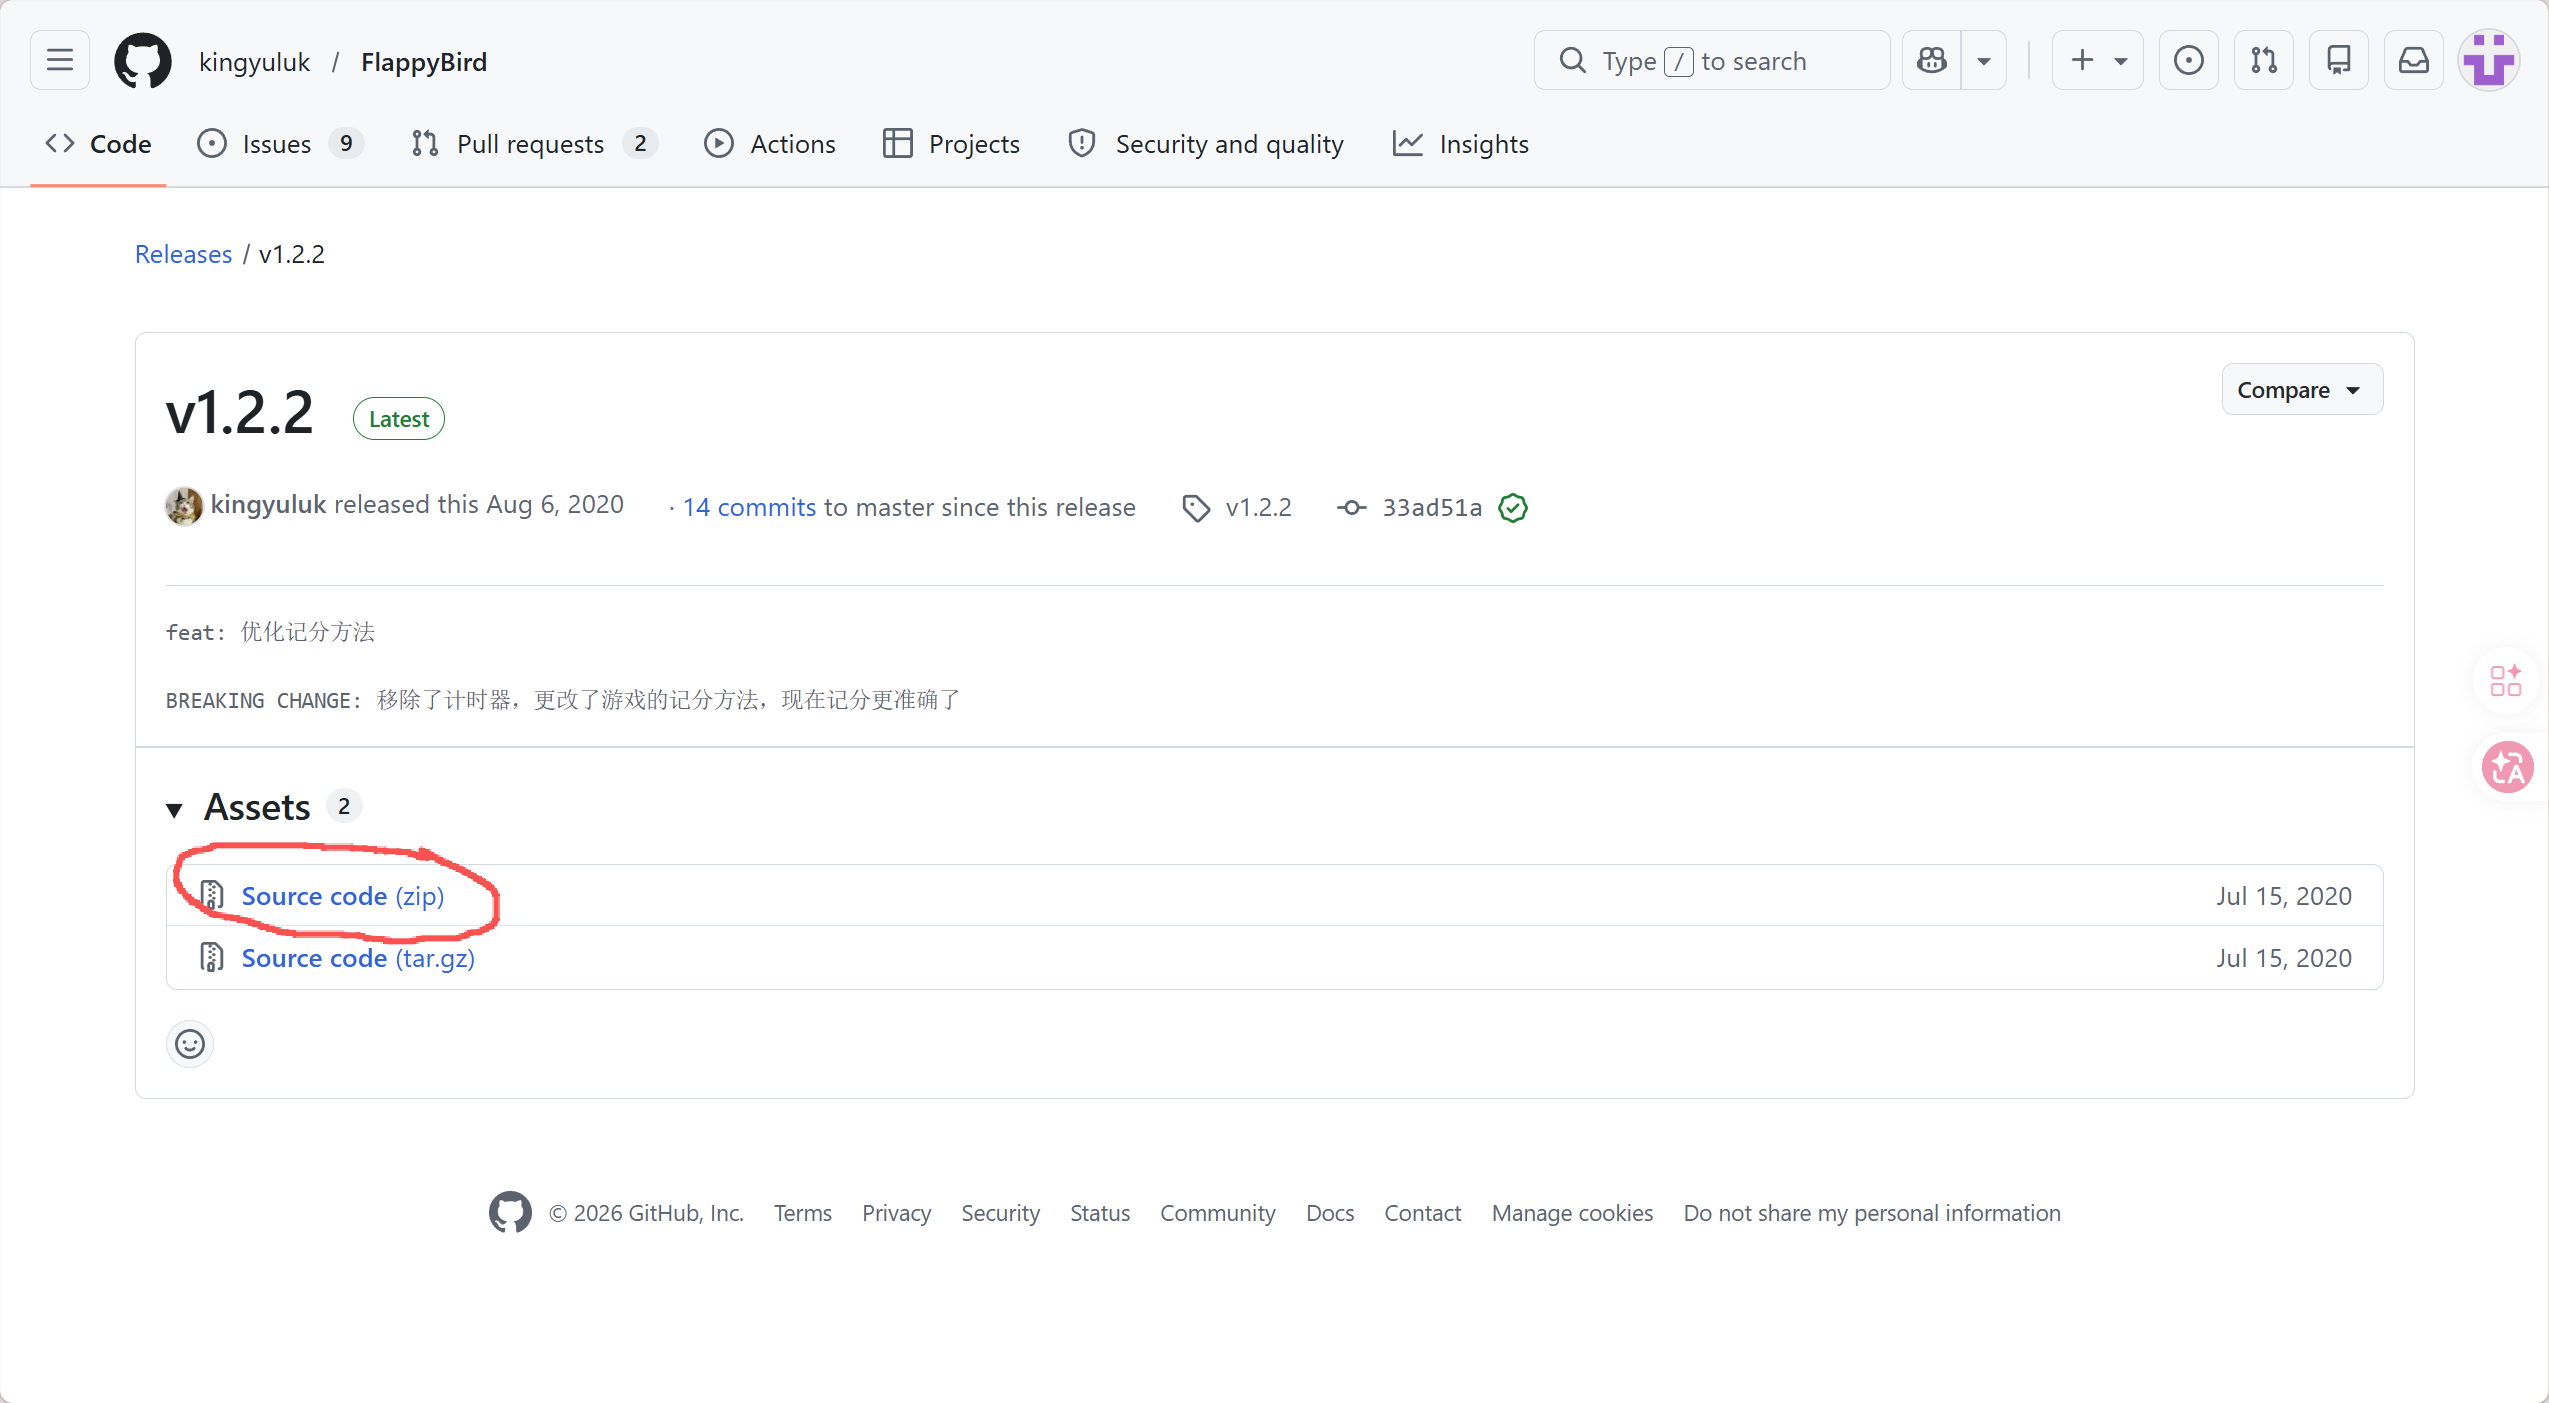2549x1403 pixels.
Task: Expand the Copilot dropdown arrow
Action: [x=1984, y=60]
